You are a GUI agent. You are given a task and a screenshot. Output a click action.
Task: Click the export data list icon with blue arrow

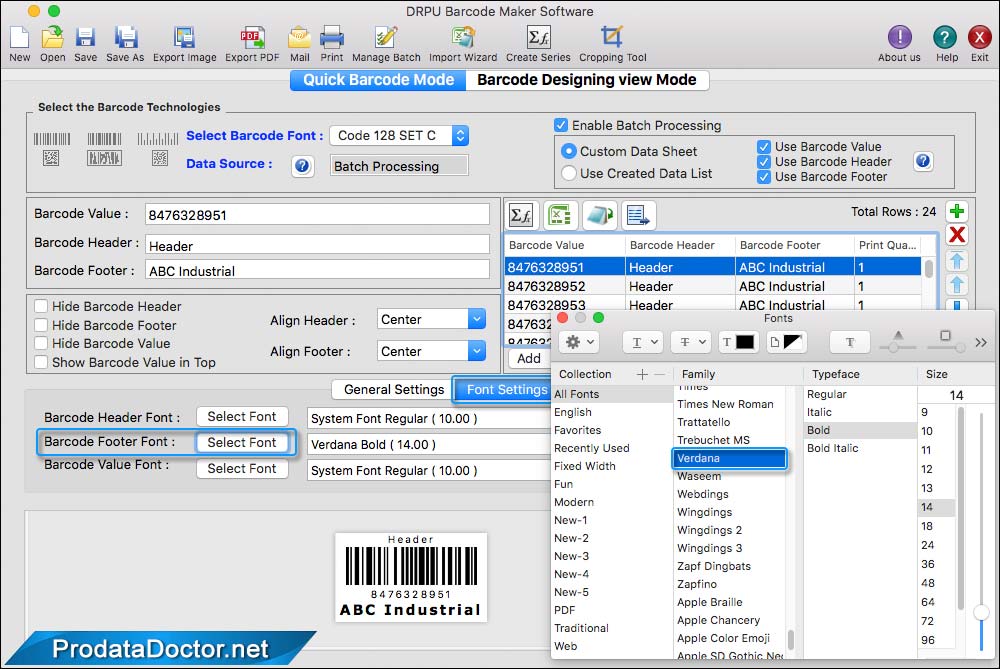pyautogui.click(x=637, y=216)
